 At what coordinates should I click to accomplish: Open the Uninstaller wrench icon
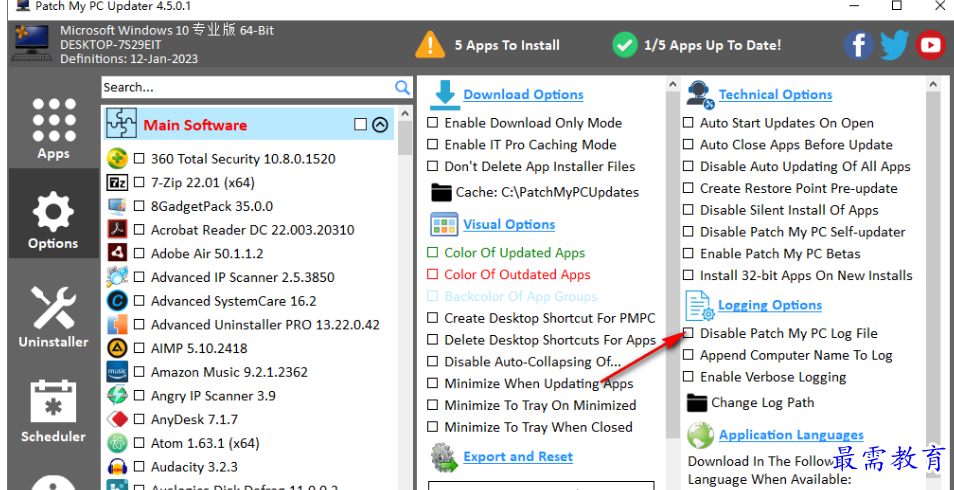[x=53, y=308]
